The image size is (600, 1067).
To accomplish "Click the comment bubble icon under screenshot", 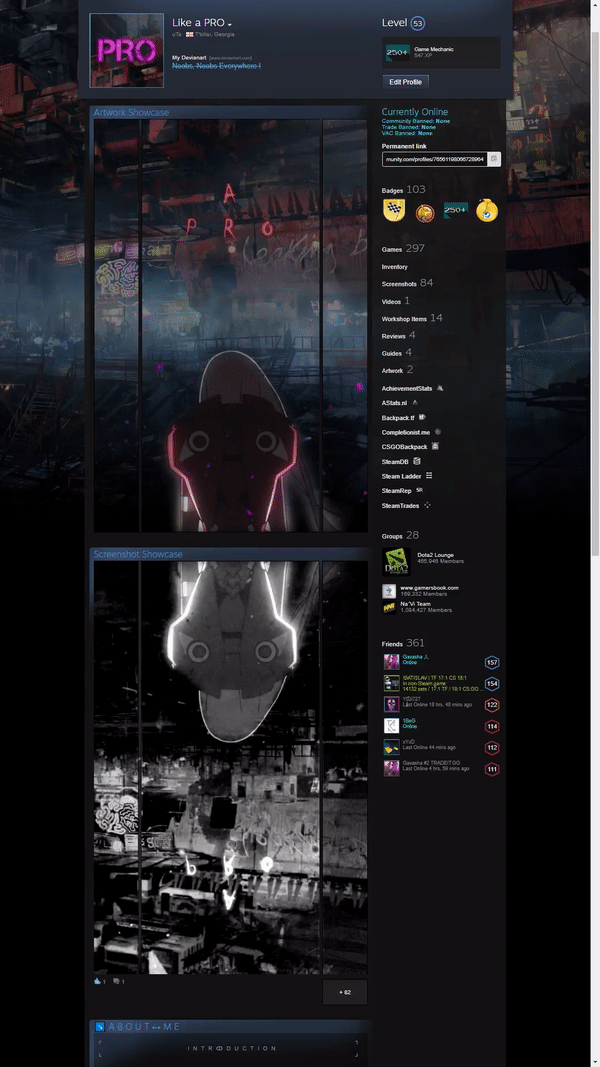I will tap(116, 981).
